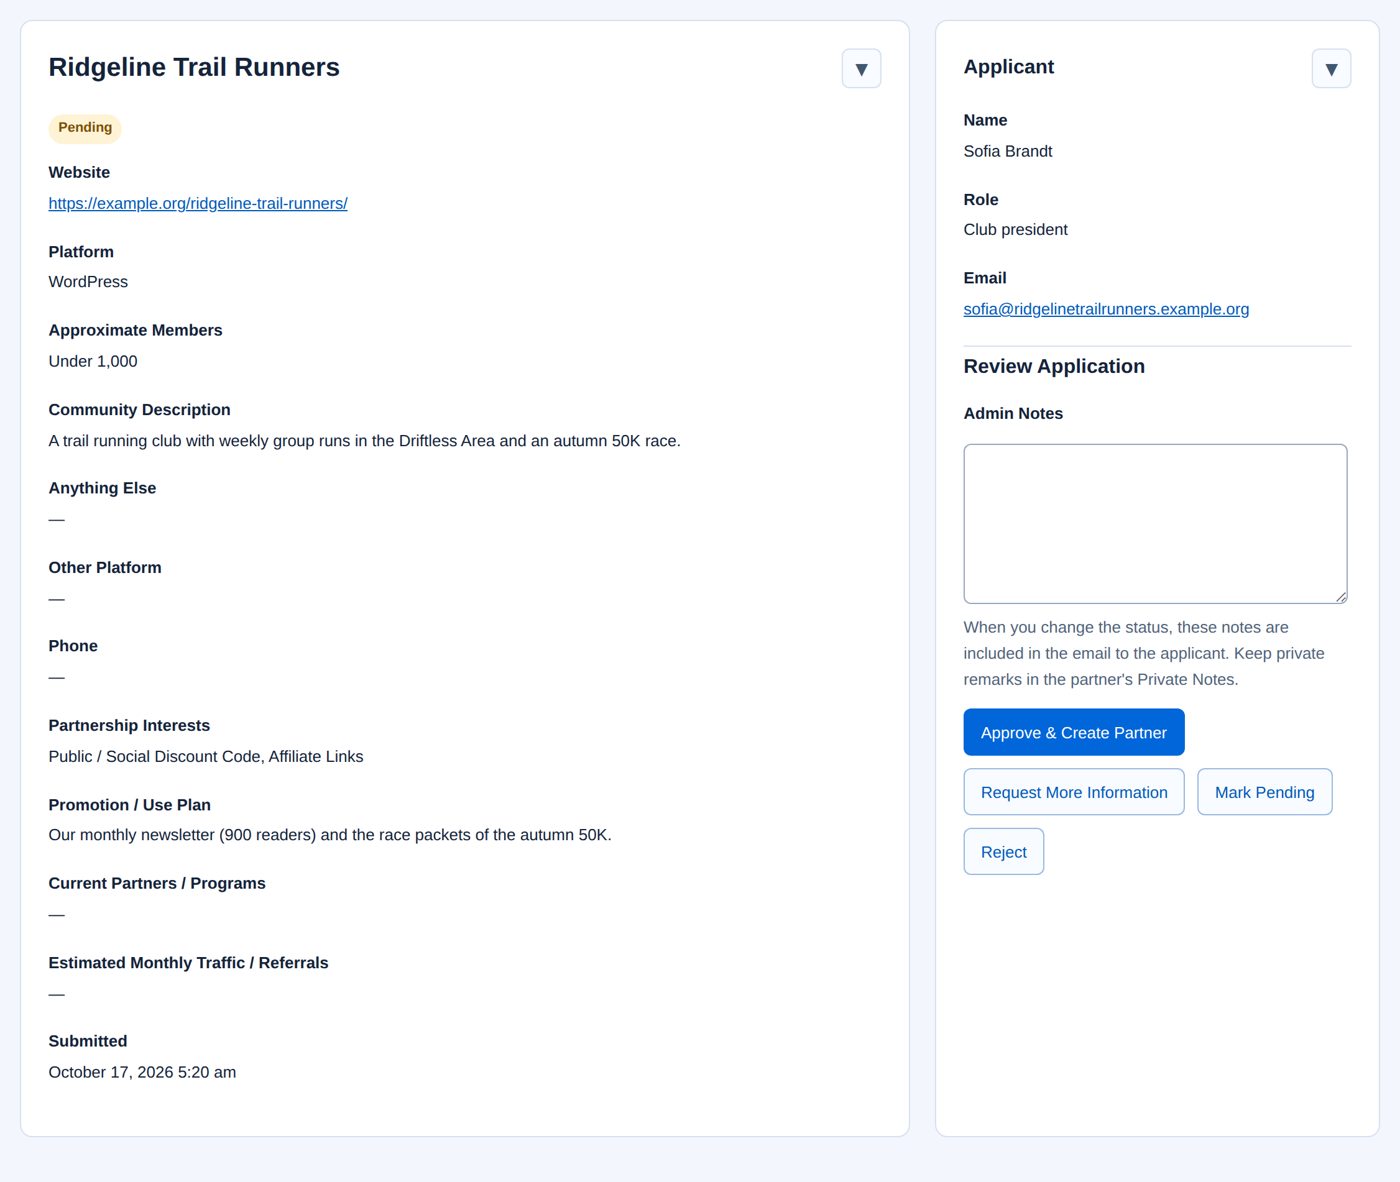
Task: Click the Ridgeline Trail Runners heading
Action: [194, 67]
